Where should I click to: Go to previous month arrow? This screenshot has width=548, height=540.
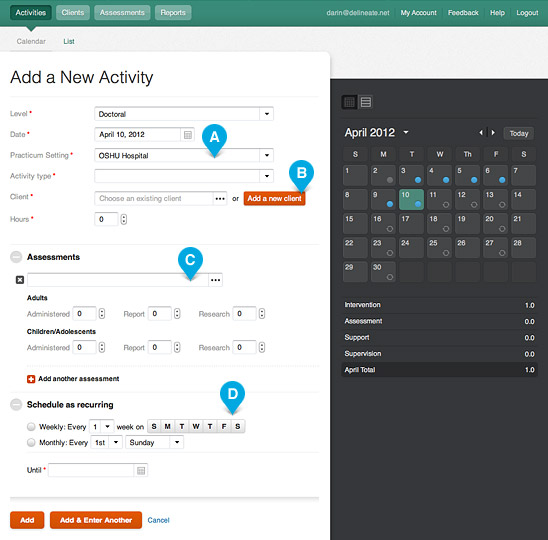click(481, 133)
